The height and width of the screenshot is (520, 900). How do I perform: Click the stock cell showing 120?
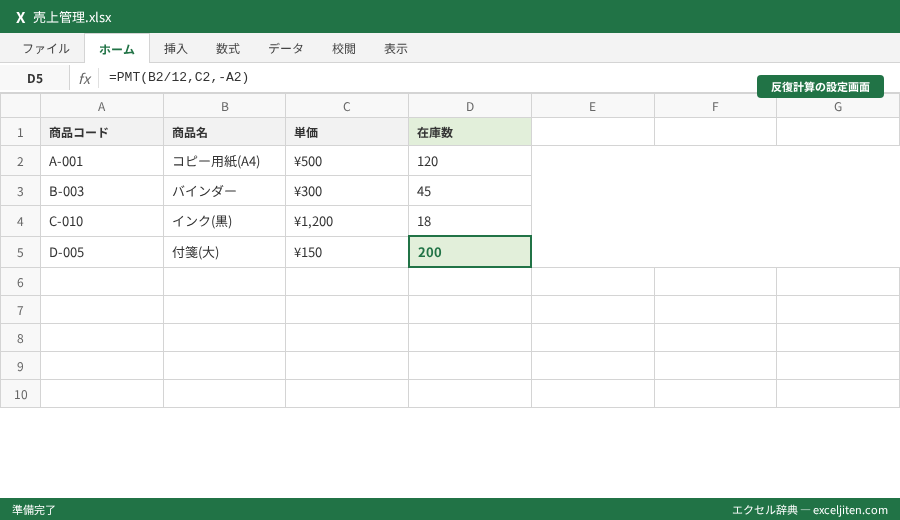[470, 161]
